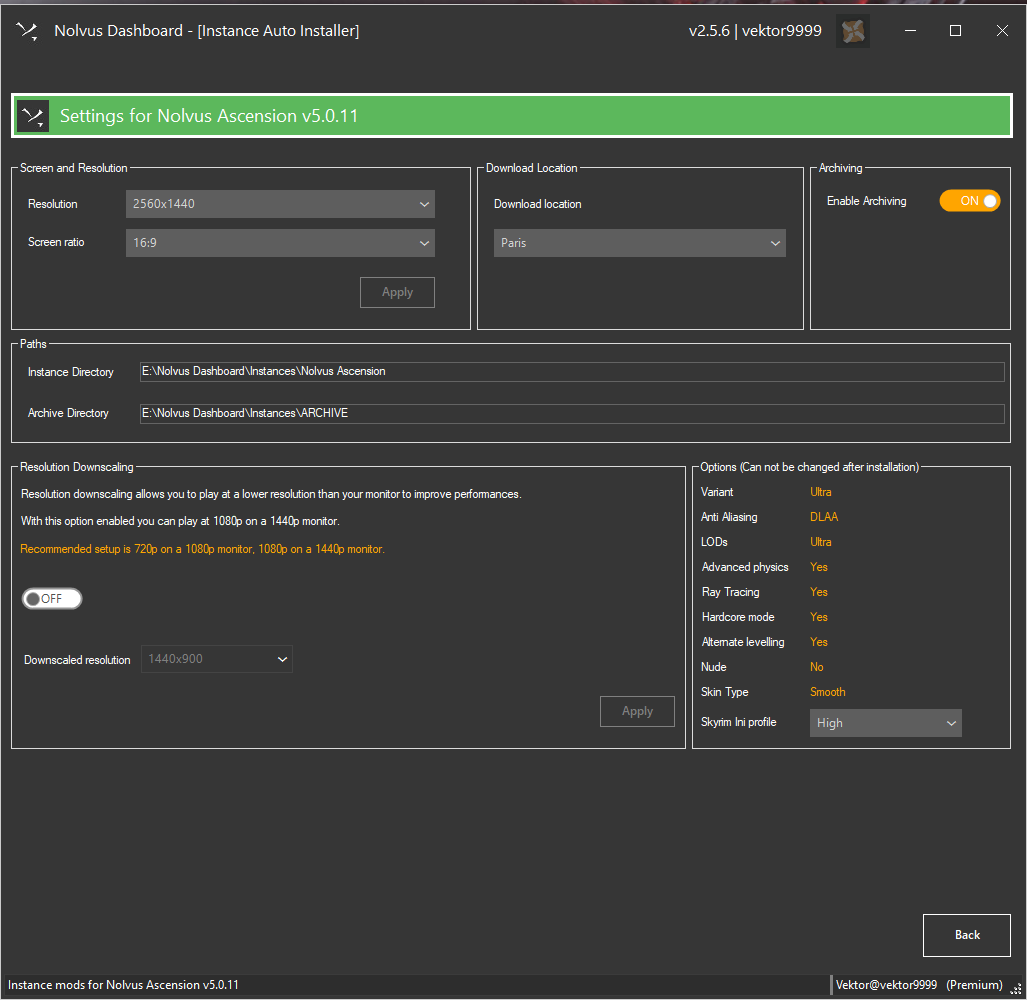Viewport: 1027px width, 1000px height.
Task: Click the orange Recommended setup text
Action: tap(202, 549)
